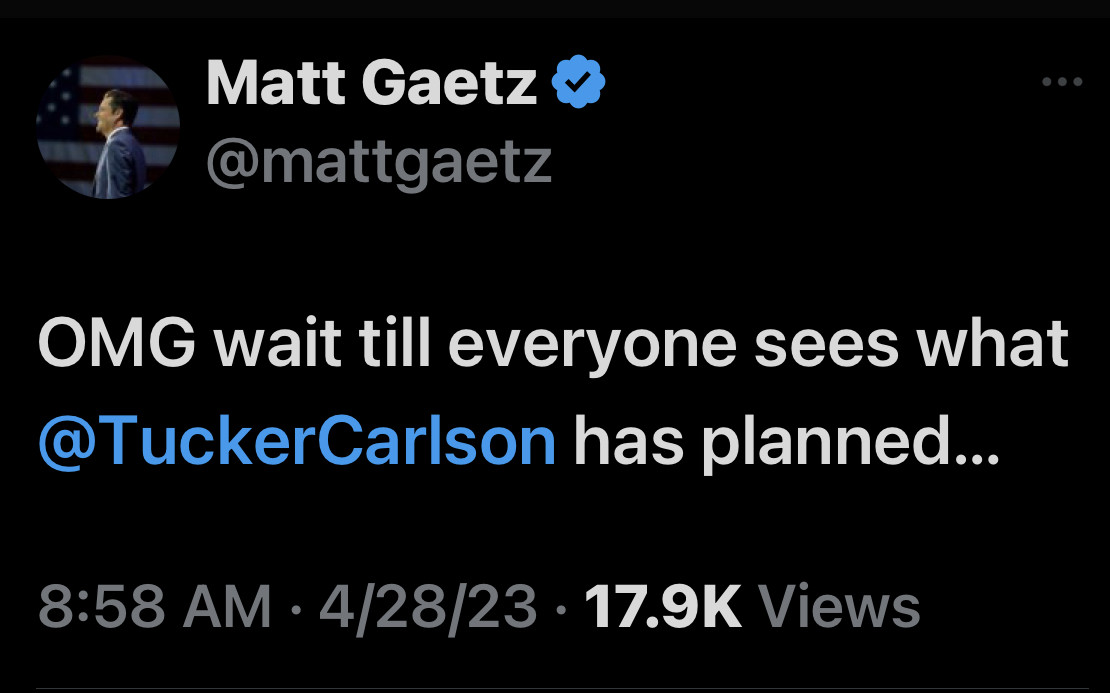Open the three-dot more options menu

(x=1062, y=82)
